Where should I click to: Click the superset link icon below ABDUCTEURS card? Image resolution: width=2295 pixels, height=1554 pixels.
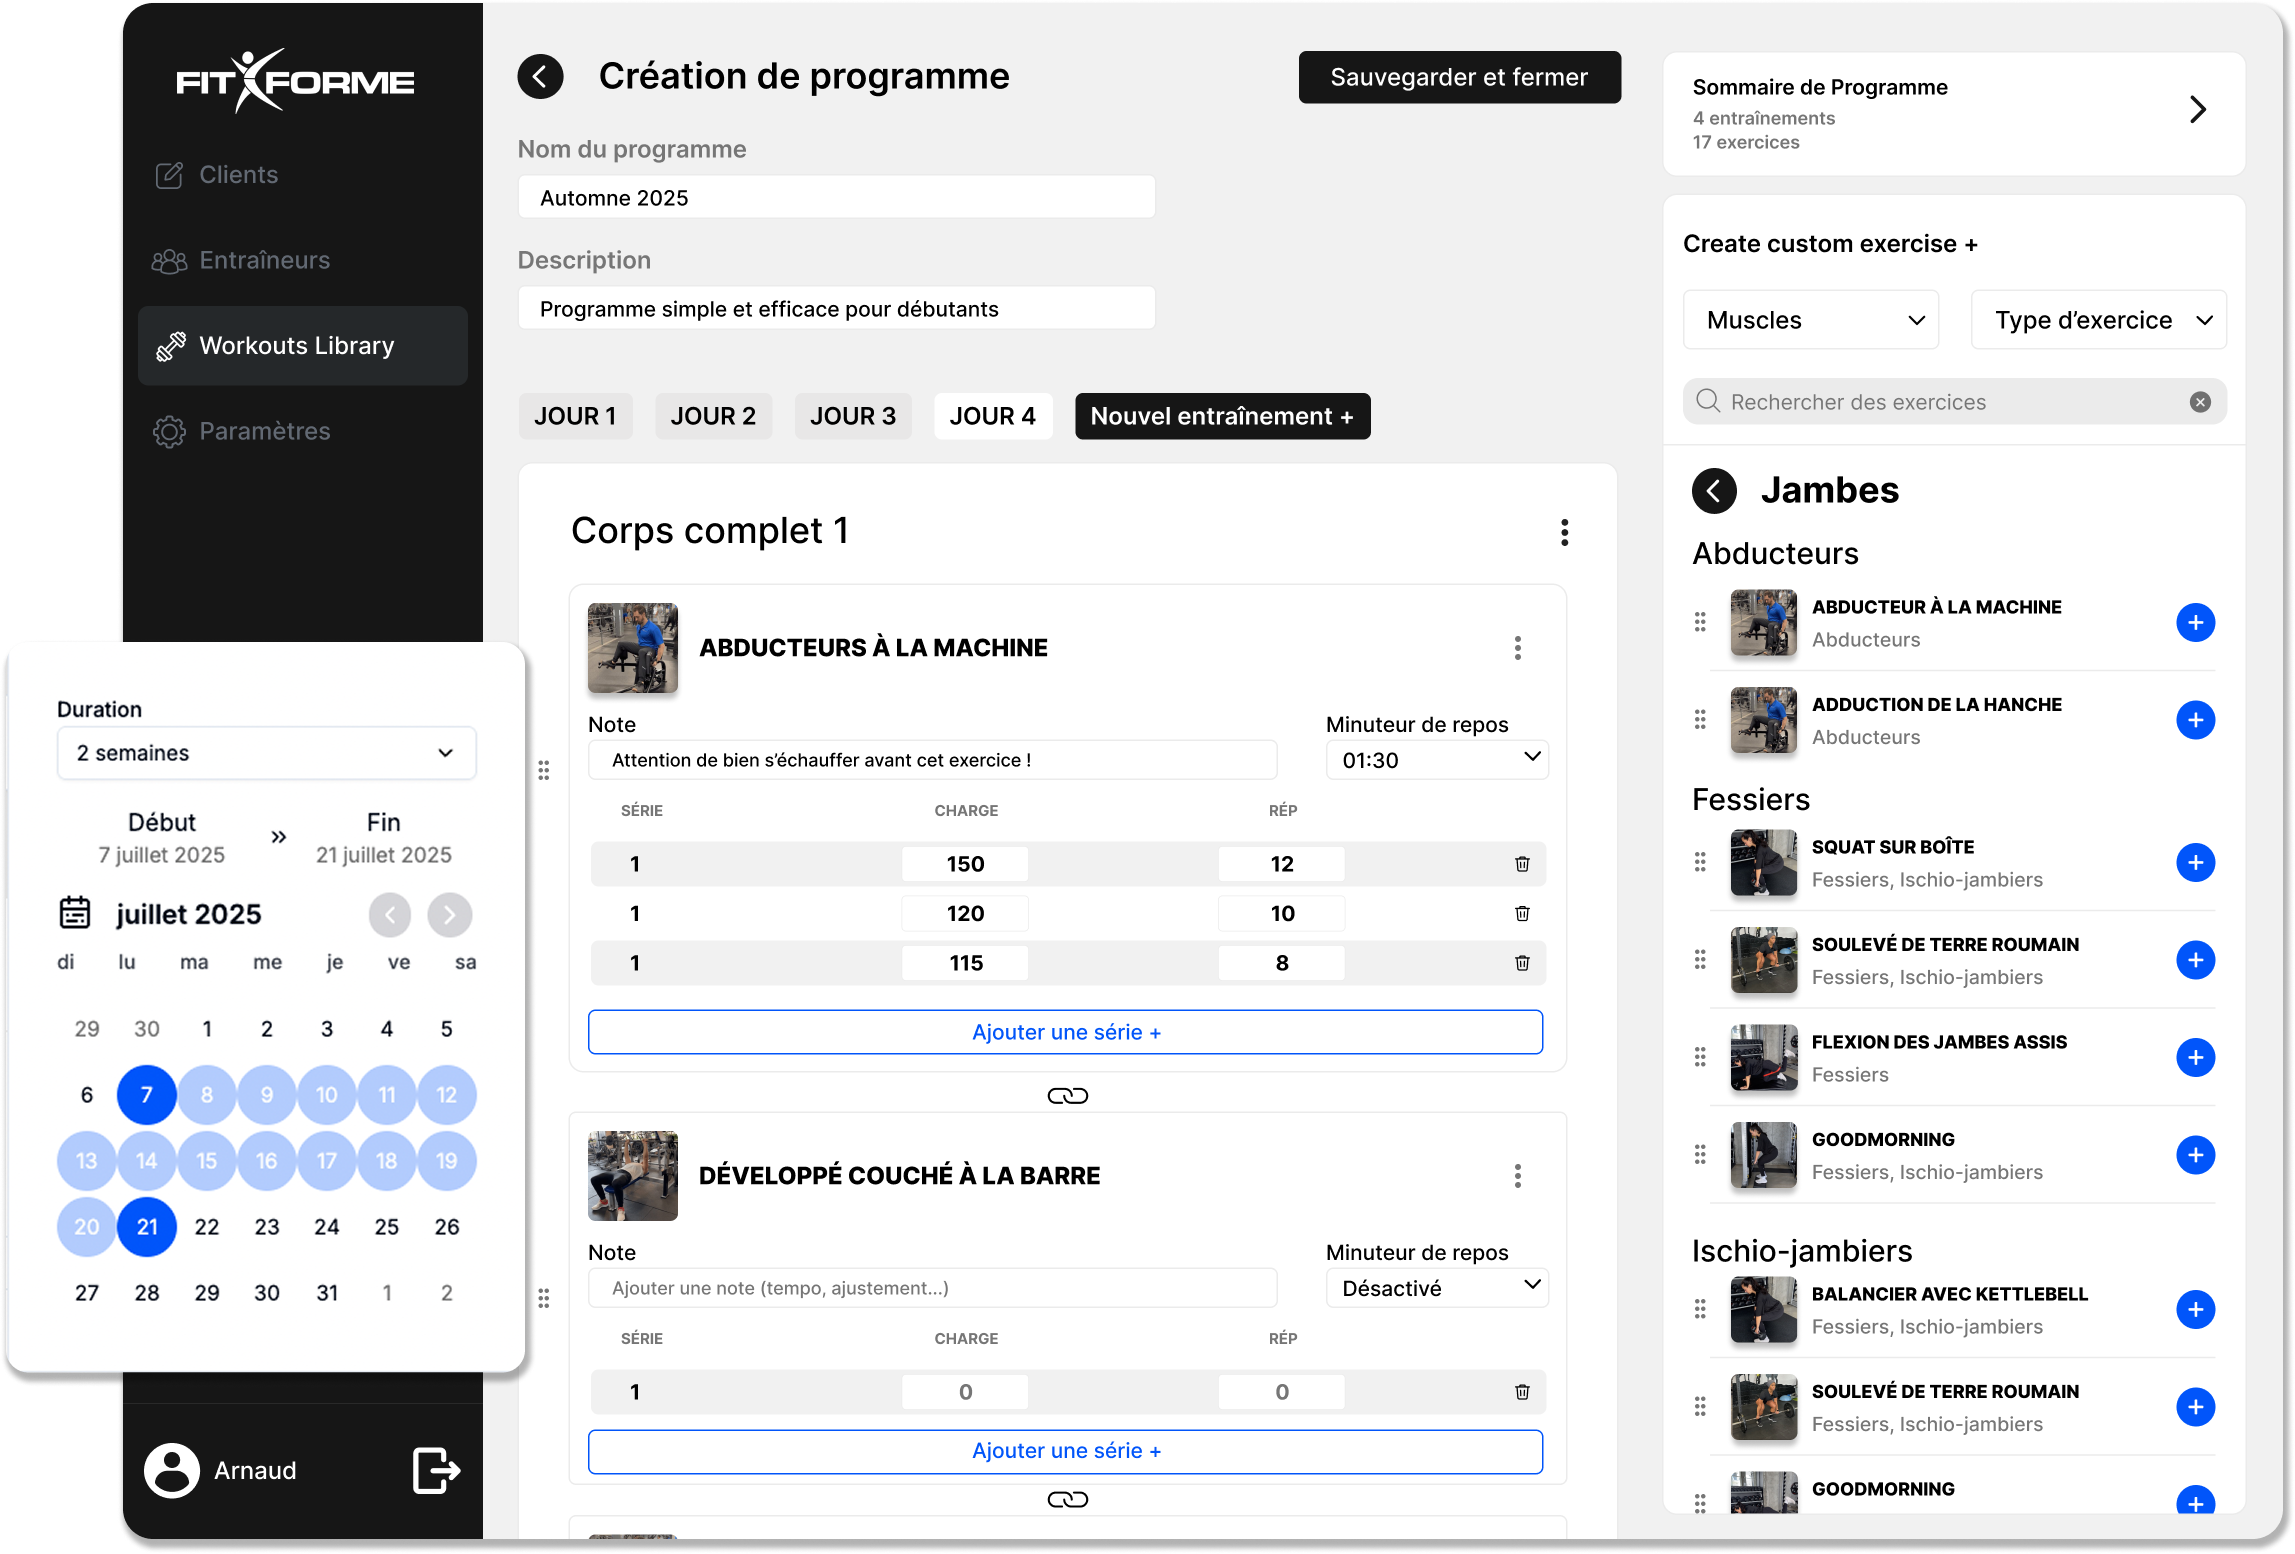point(1067,1096)
